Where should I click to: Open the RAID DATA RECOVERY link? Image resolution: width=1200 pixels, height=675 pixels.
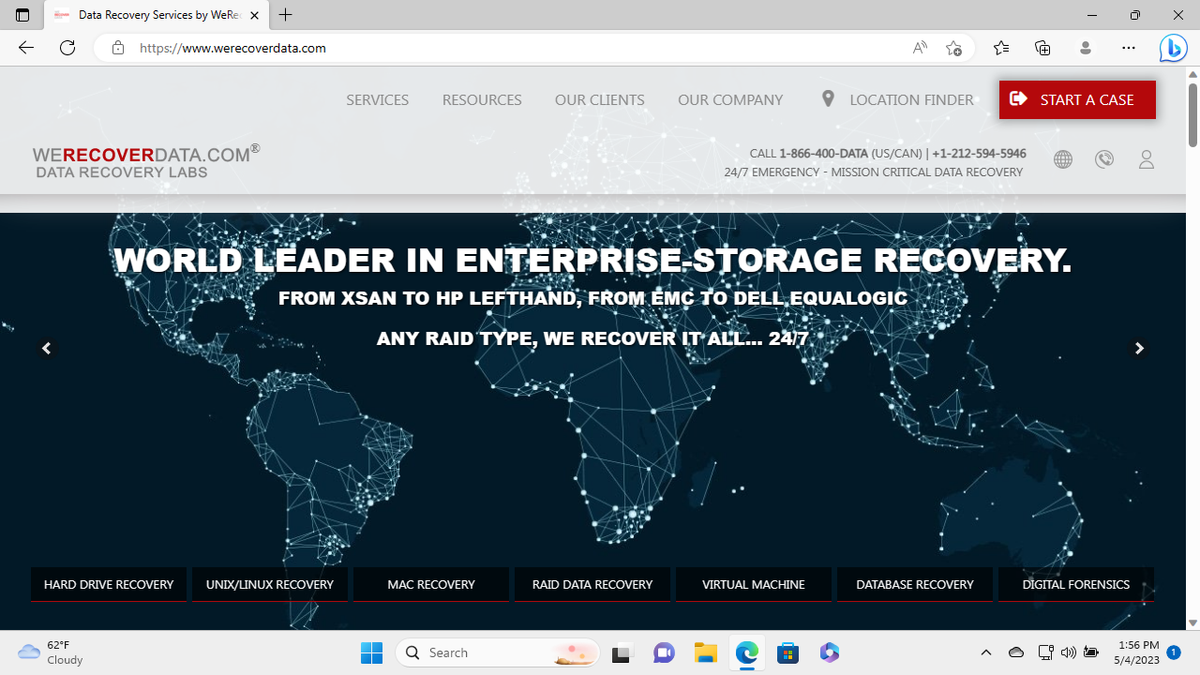pyautogui.click(x=592, y=584)
